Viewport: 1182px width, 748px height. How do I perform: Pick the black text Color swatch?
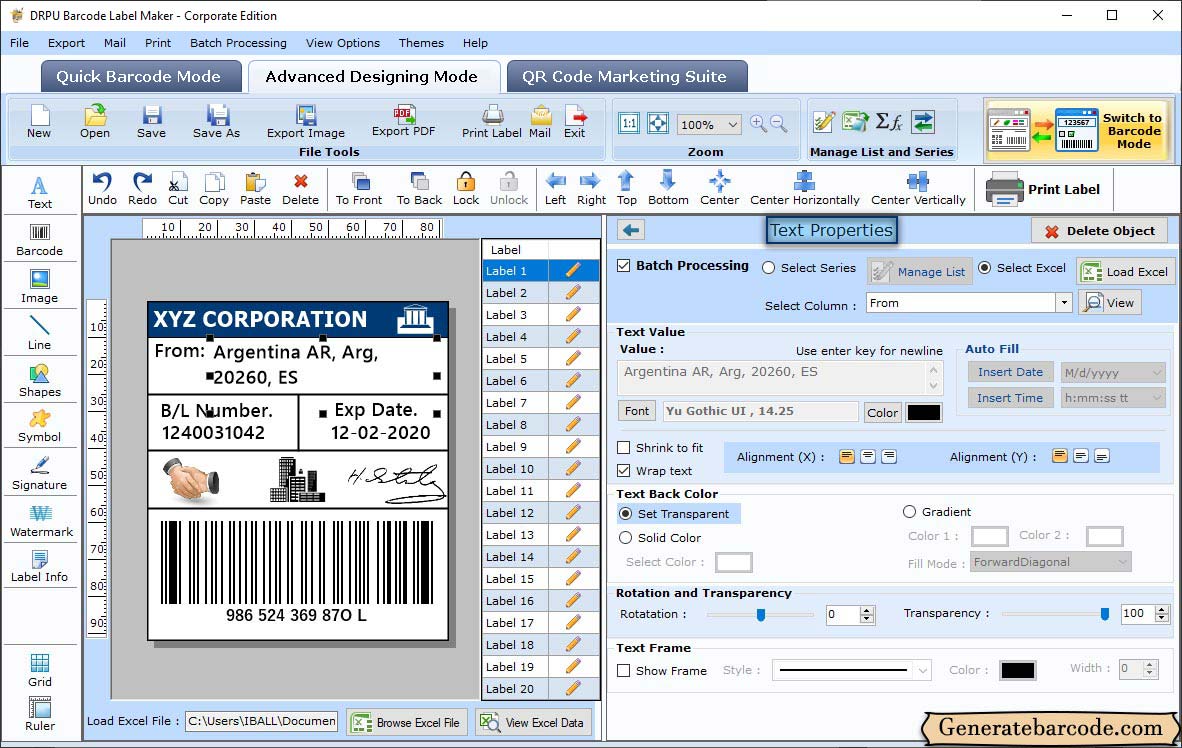(x=923, y=412)
